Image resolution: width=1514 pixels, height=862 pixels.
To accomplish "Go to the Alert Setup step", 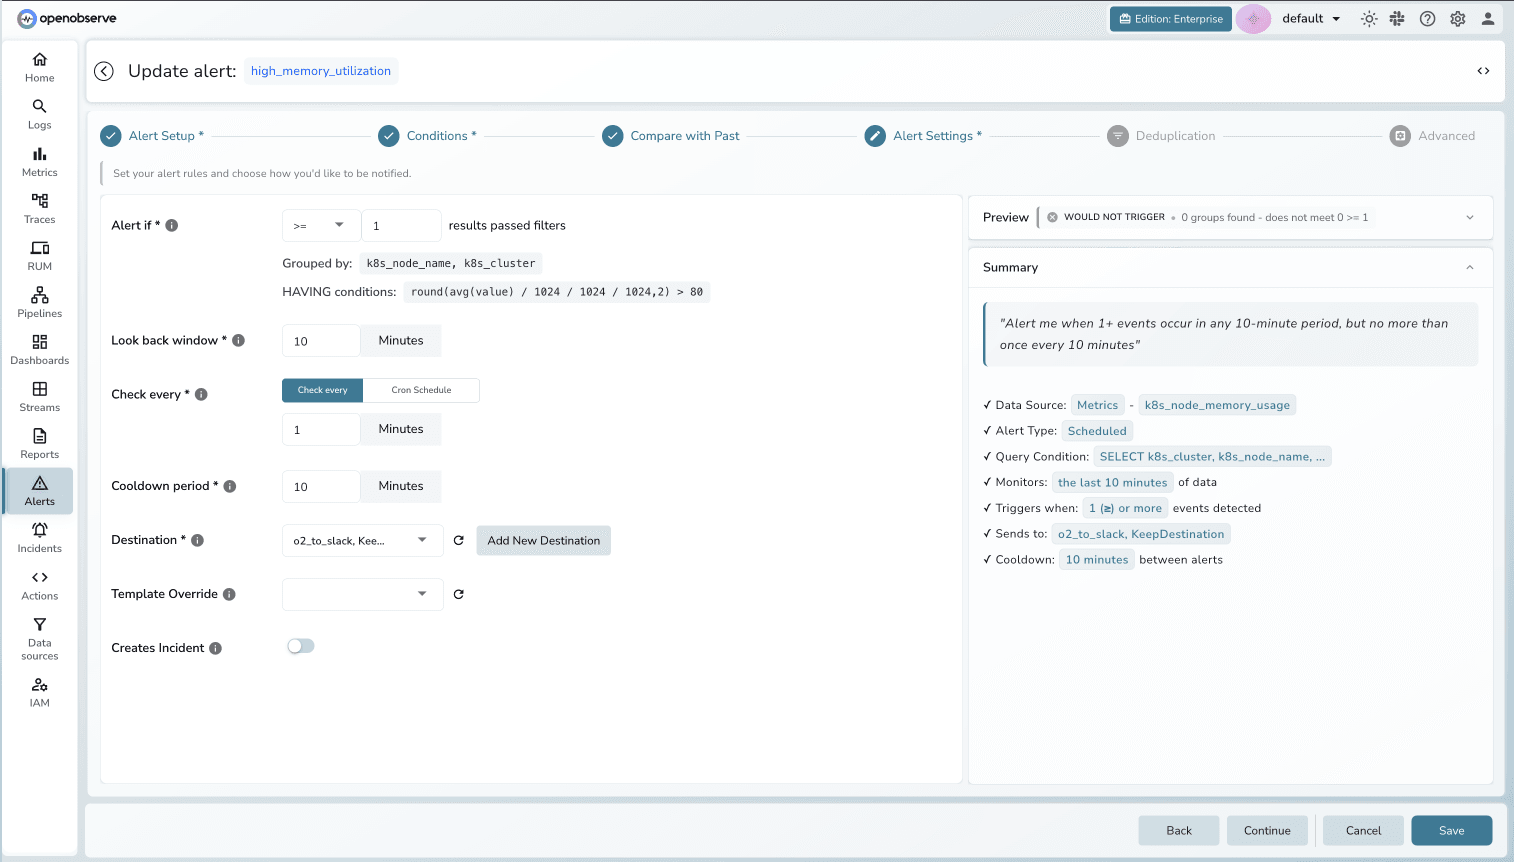I will pos(152,136).
